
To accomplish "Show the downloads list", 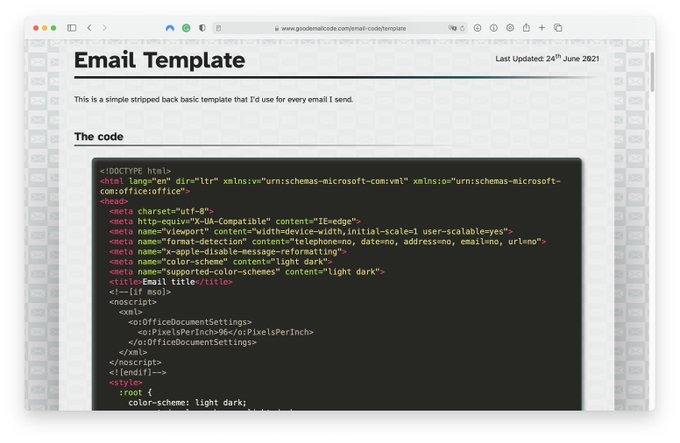I will (x=477, y=28).
